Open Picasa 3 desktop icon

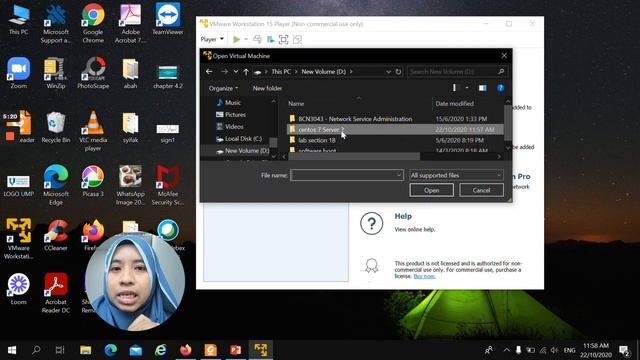pos(93,181)
